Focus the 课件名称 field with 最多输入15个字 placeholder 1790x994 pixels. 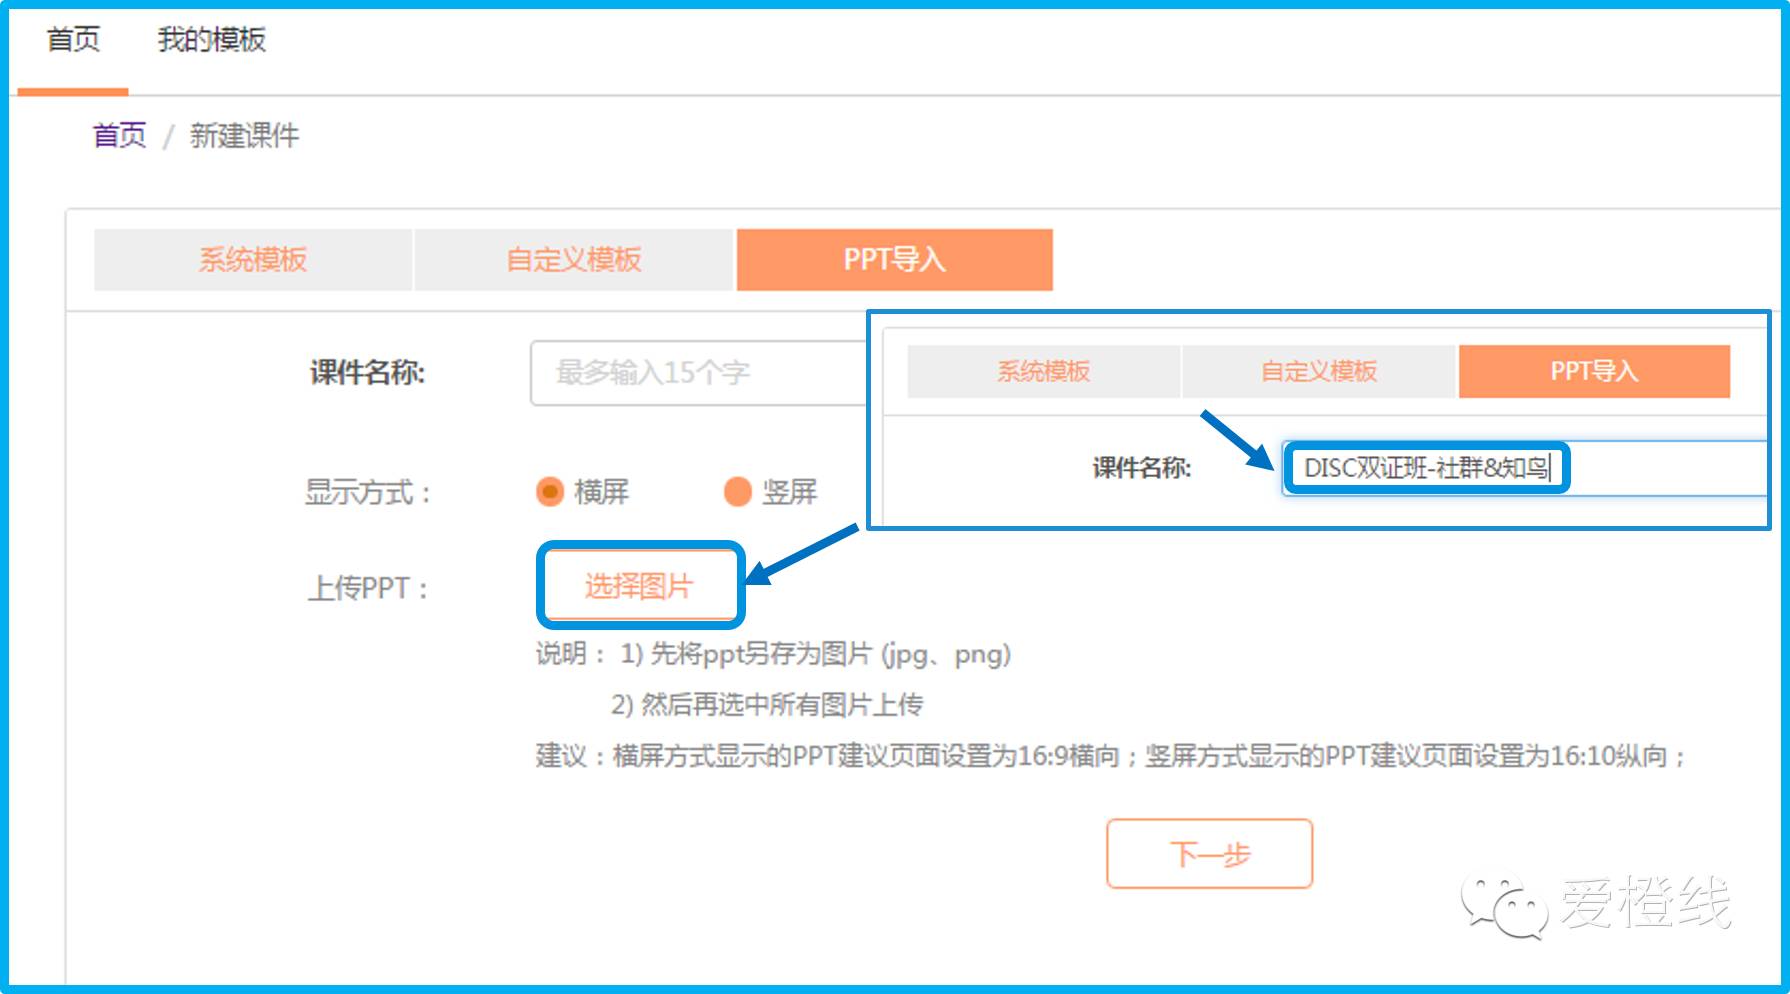tap(698, 373)
